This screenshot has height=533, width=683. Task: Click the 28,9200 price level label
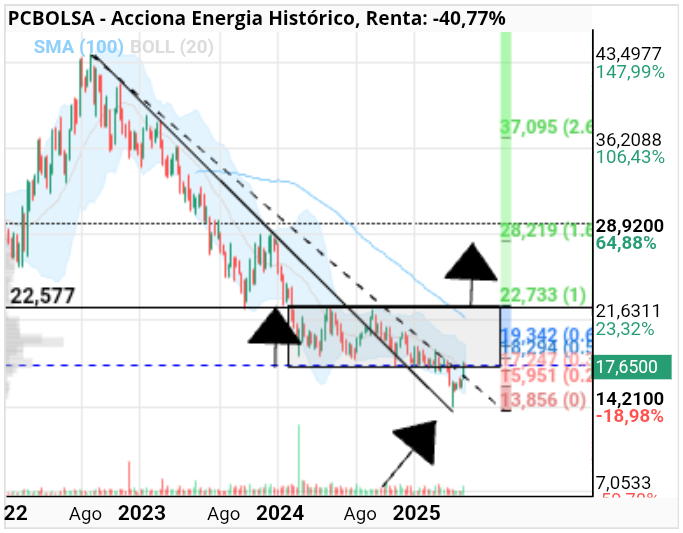point(630,226)
